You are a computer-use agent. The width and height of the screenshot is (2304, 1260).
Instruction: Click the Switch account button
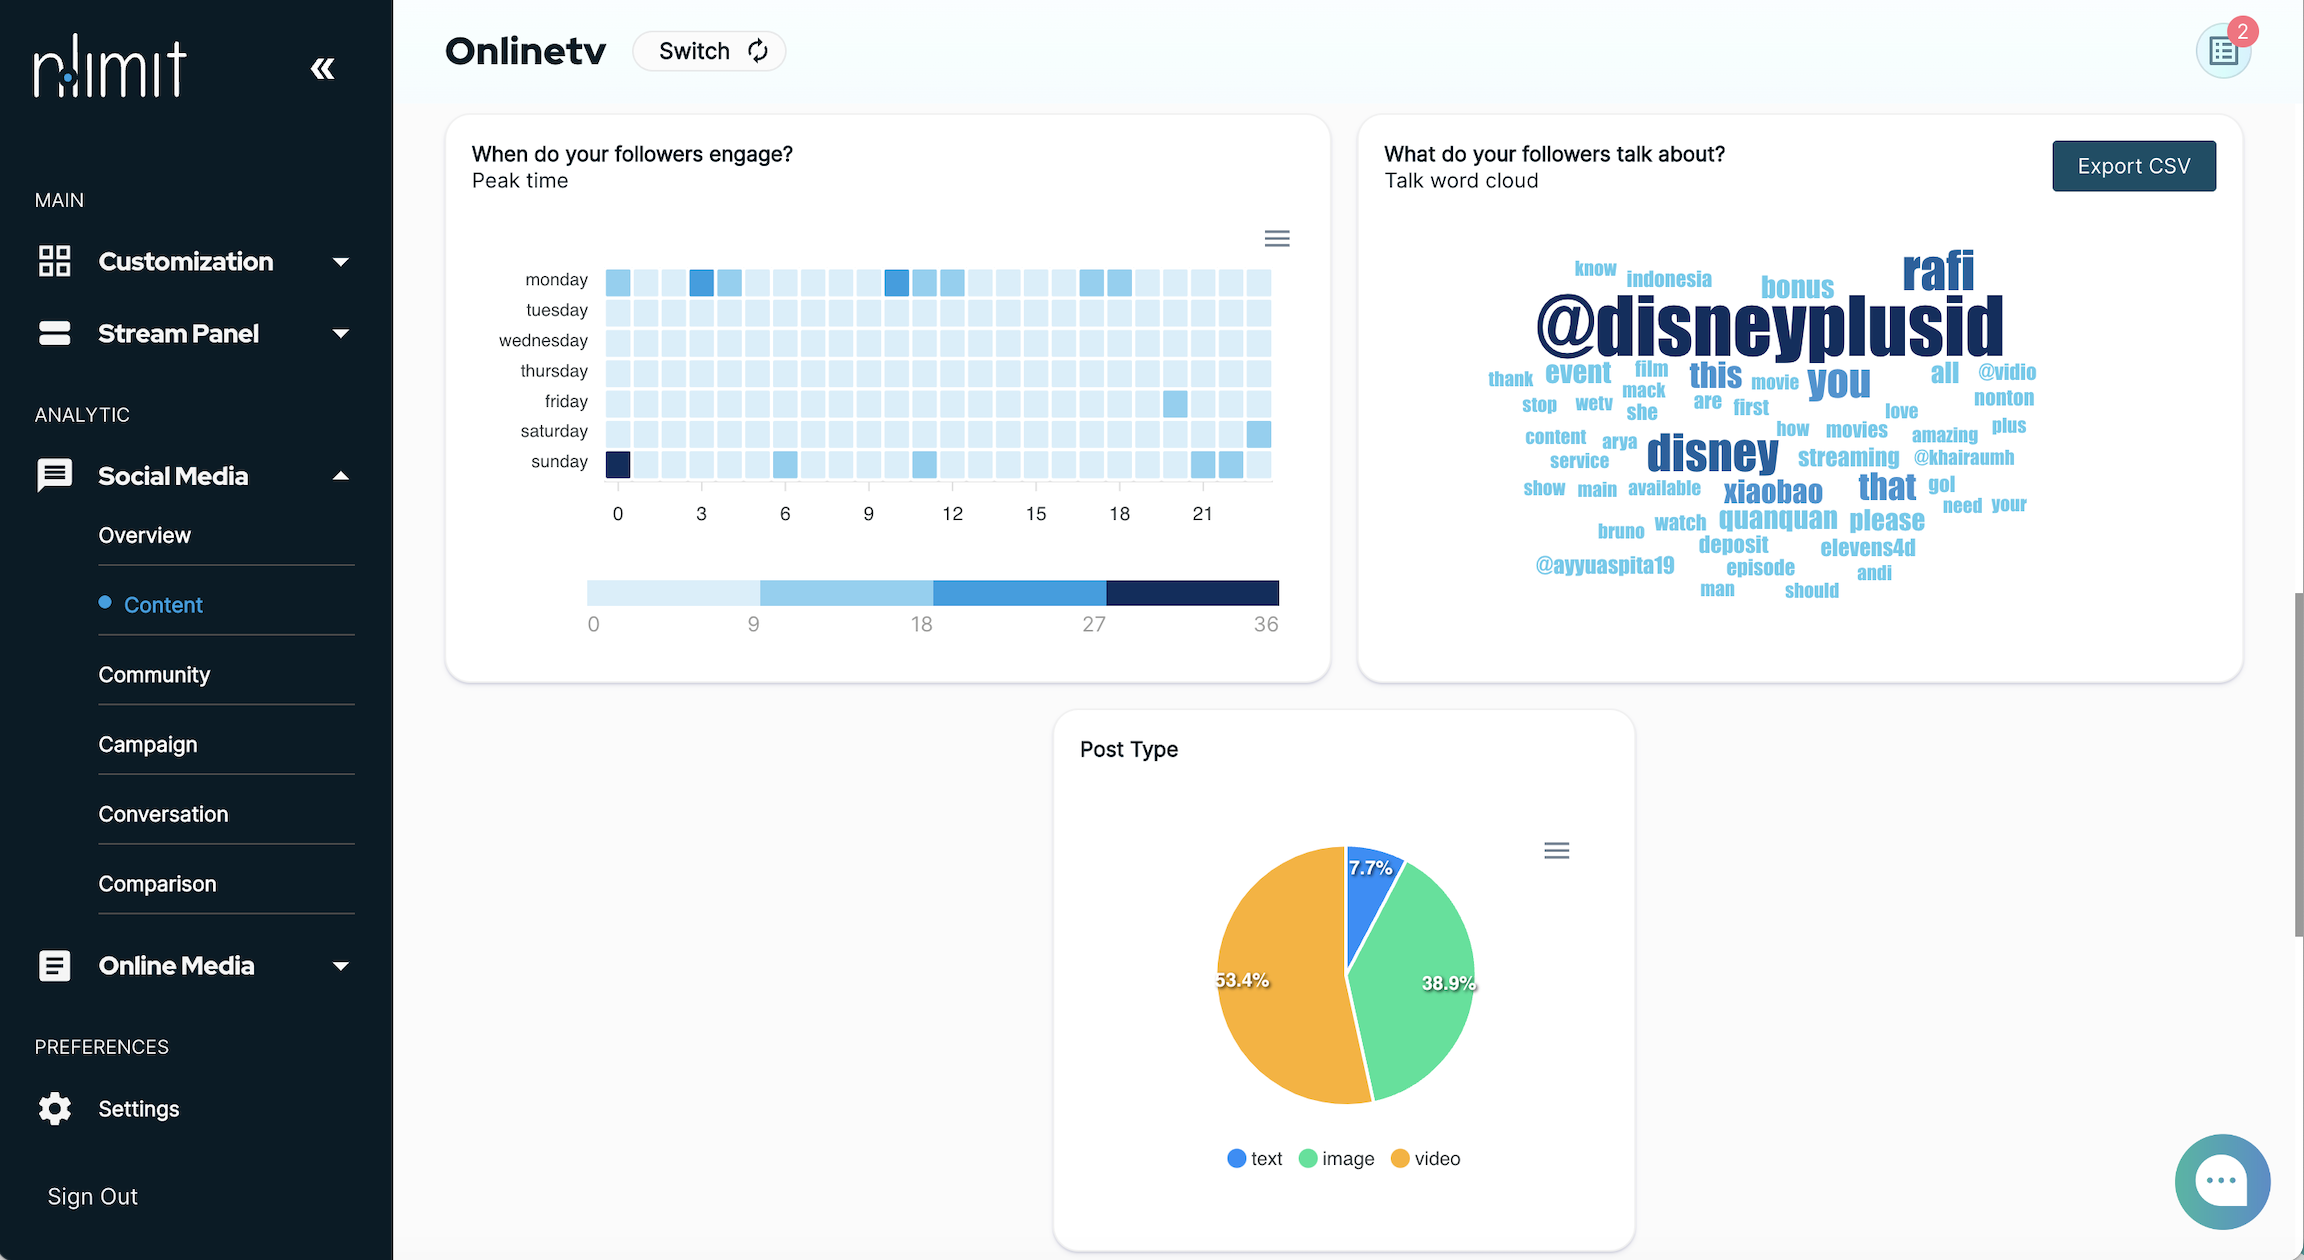[709, 51]
